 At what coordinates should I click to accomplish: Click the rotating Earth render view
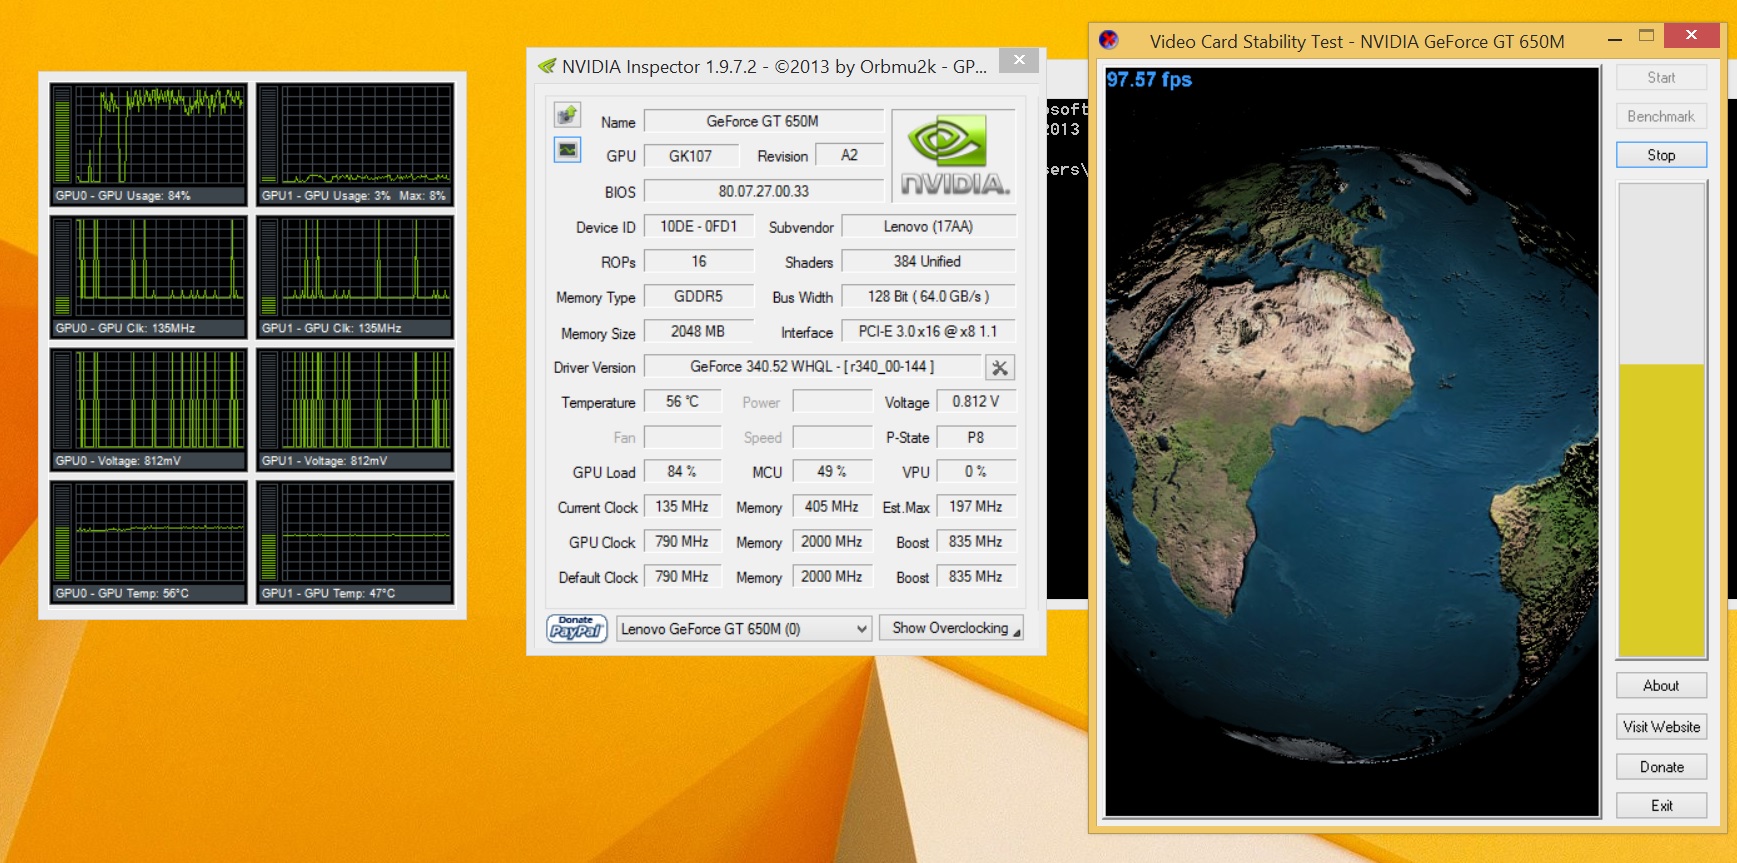click(x=1352, y=442)
